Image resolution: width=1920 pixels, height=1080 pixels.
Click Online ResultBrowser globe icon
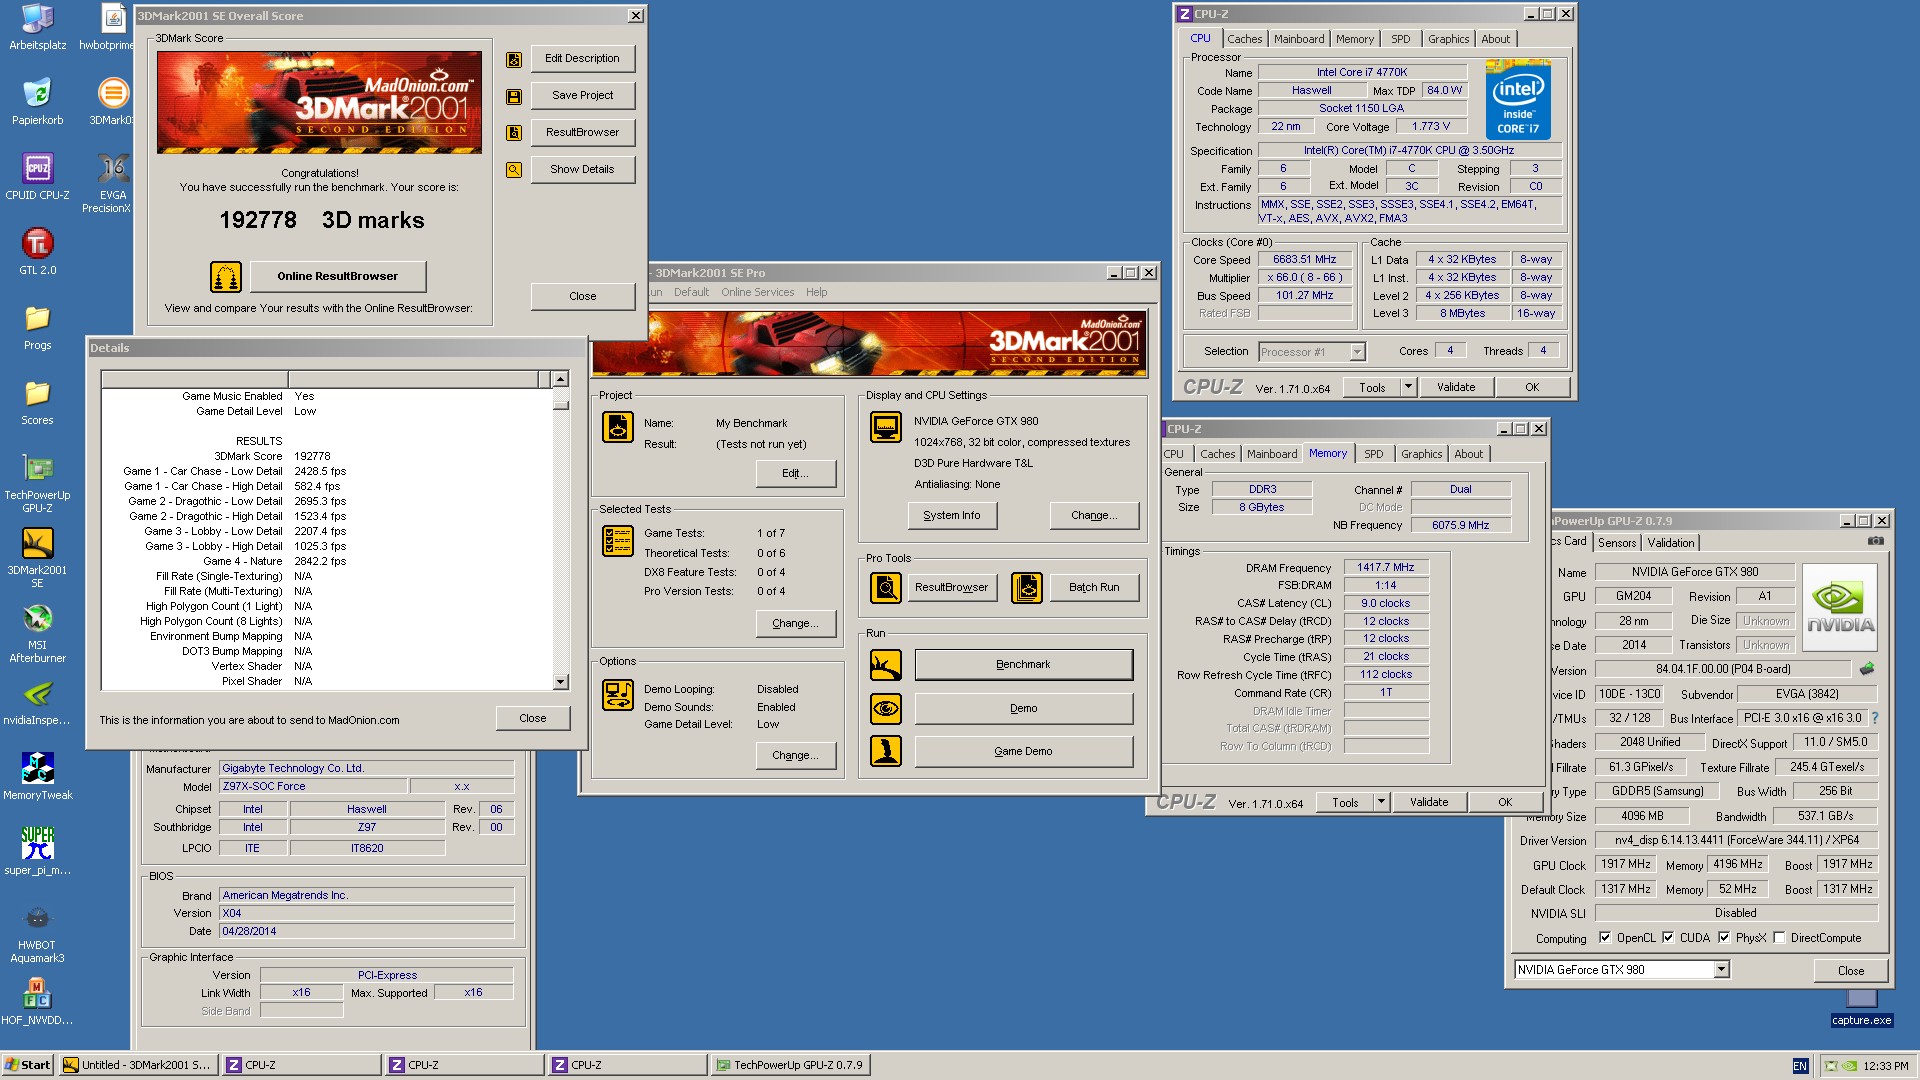(x=226, y=277)
